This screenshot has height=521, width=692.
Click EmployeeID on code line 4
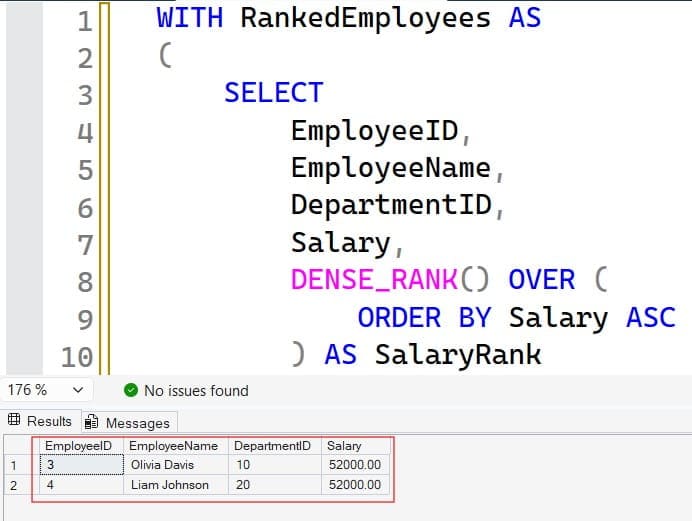[x=375, y=131]
